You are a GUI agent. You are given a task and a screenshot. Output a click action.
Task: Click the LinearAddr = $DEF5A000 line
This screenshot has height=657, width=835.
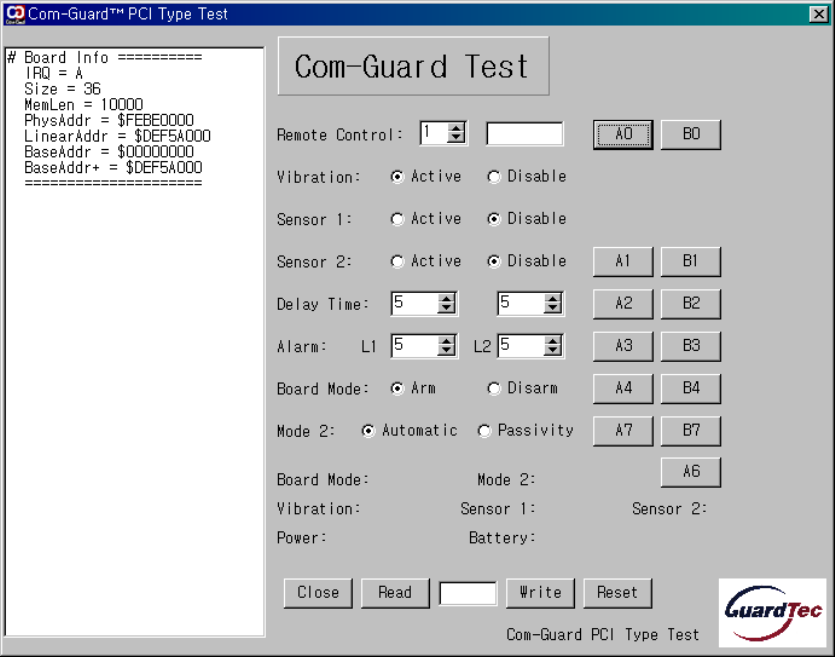tap(117, 136)
